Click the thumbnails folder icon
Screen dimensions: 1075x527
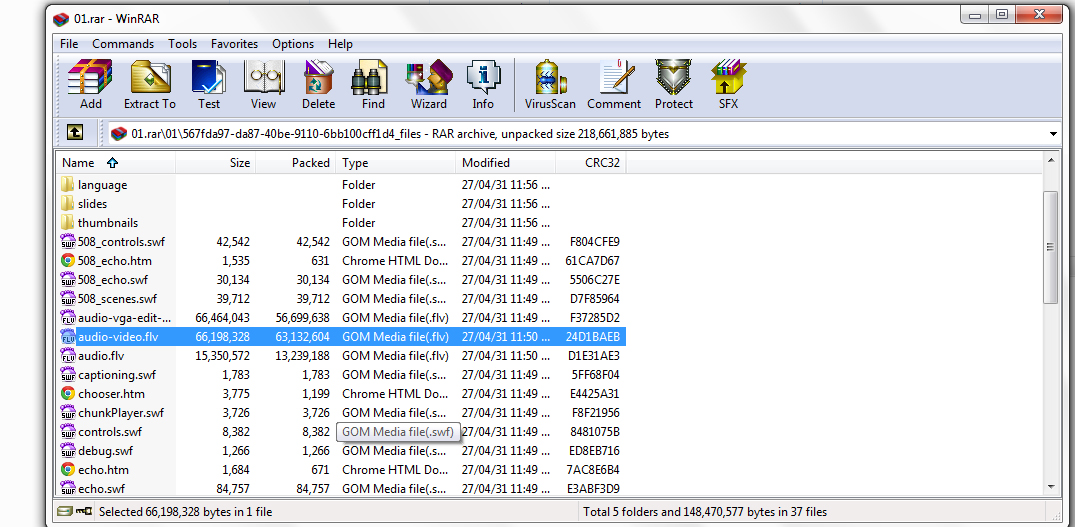tap(67, 223)
